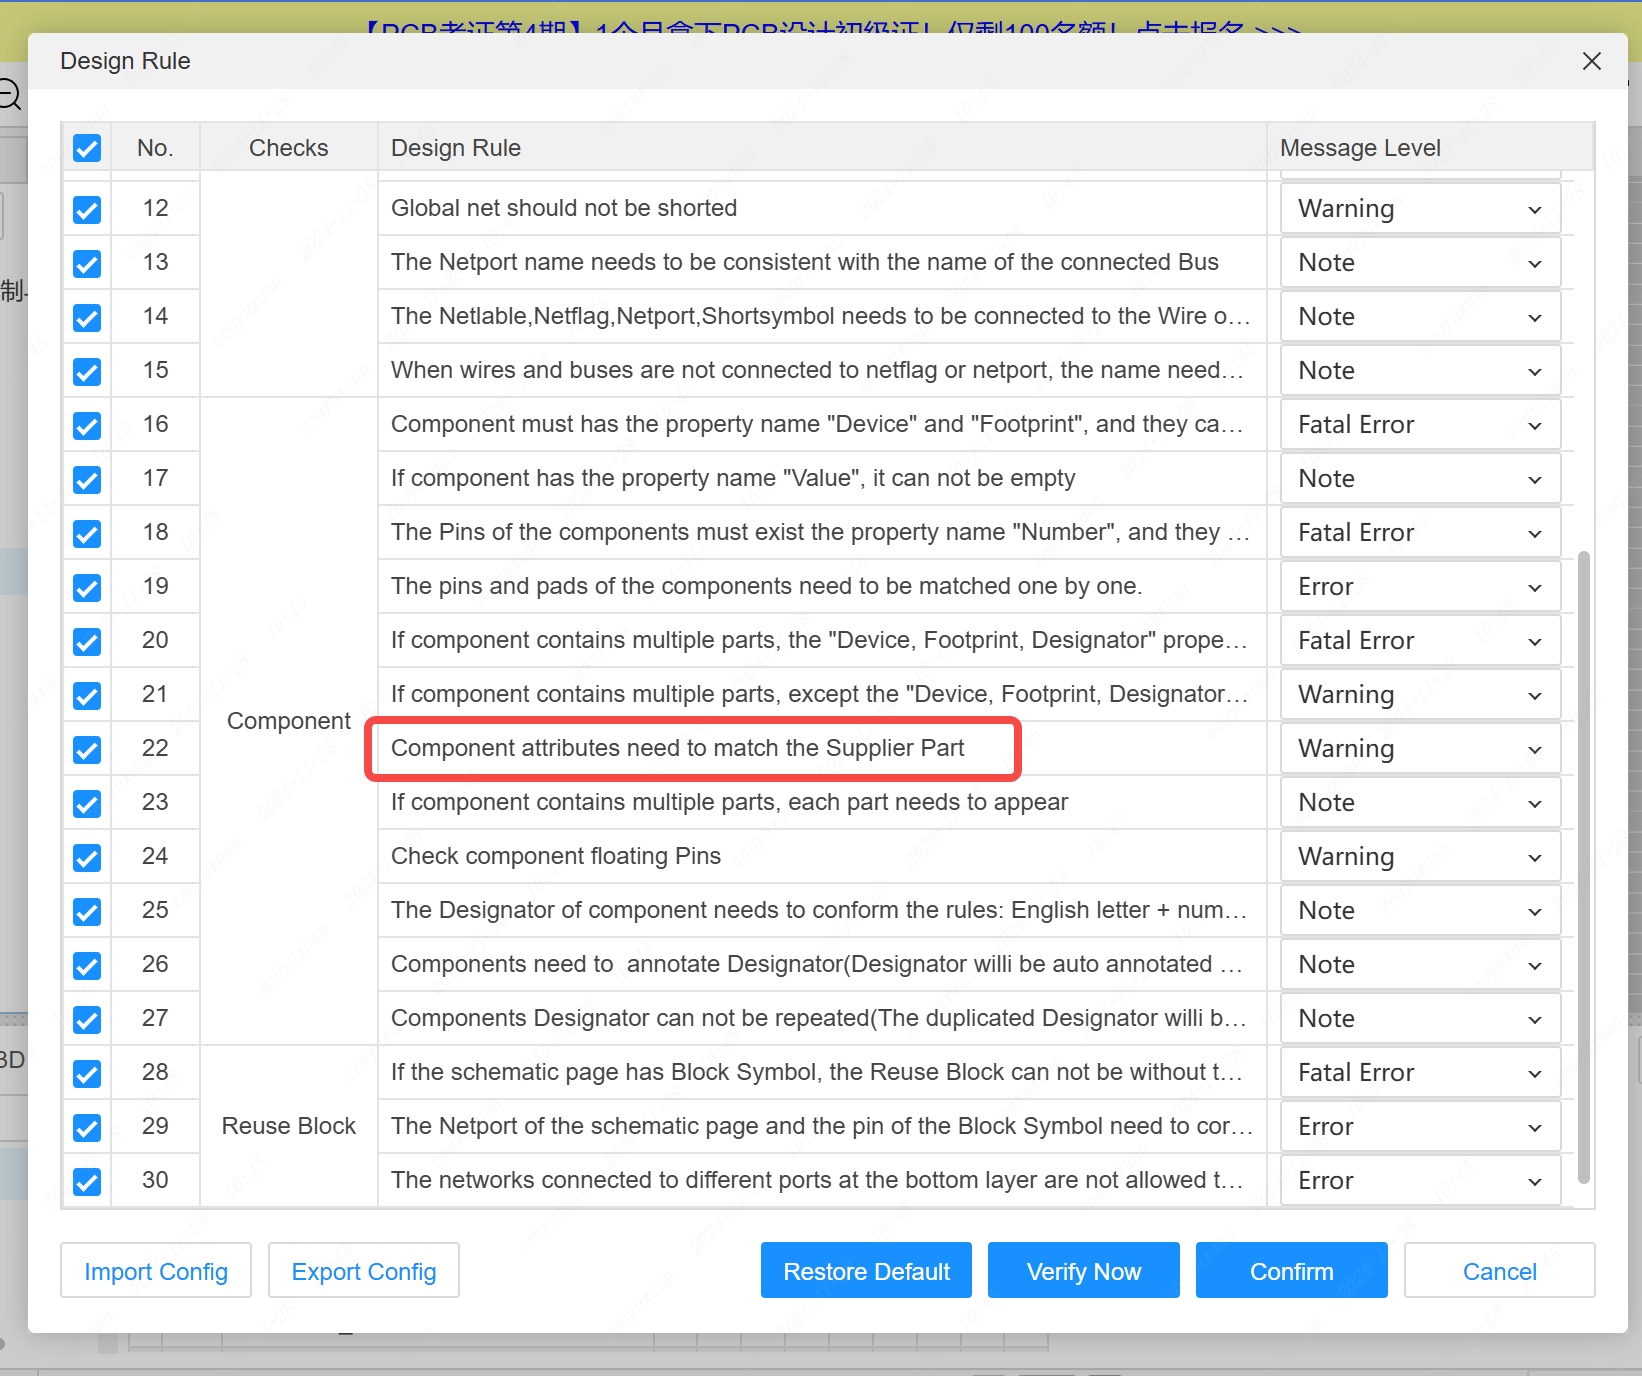Expand message level dropdown for rule 27
This screenshot has width=1642, height=1376.
pyautogui.click(x=1419, y=1019)
